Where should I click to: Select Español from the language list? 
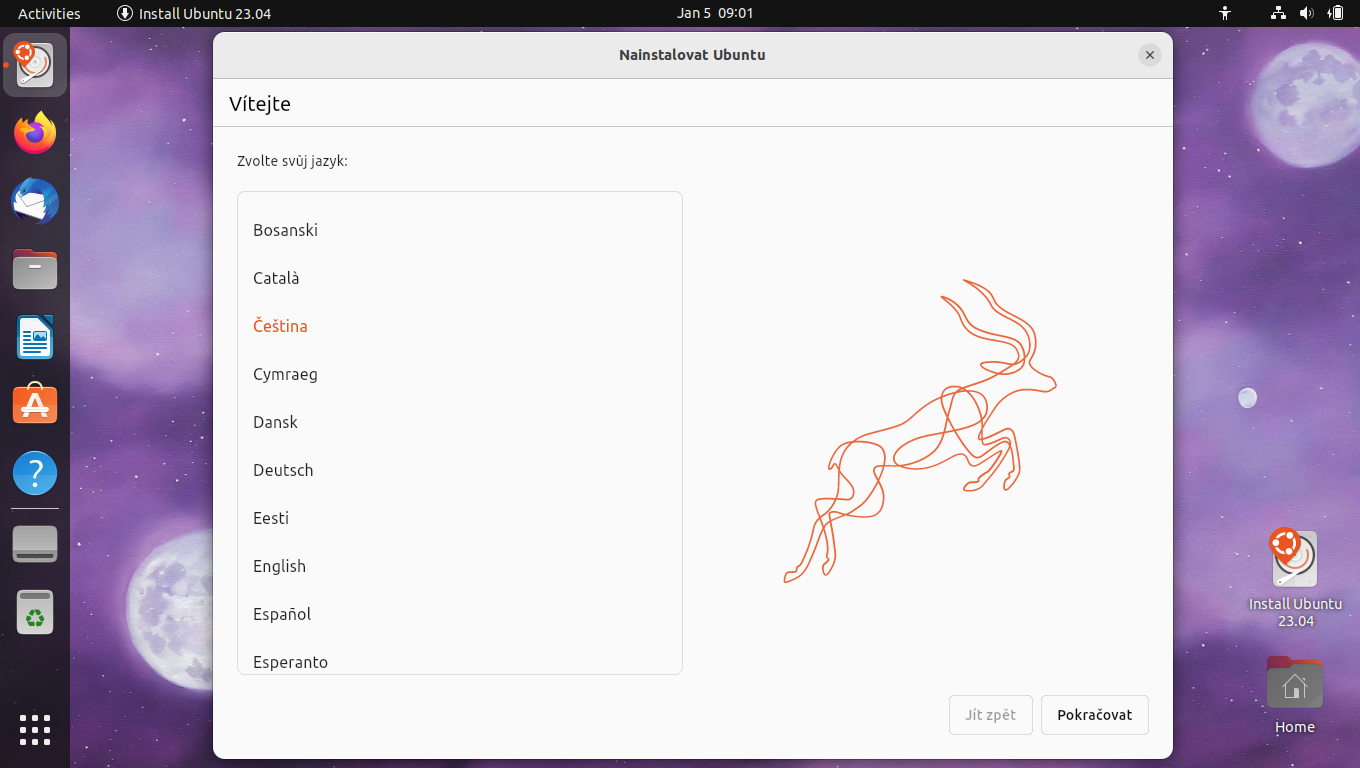point(460,614)
